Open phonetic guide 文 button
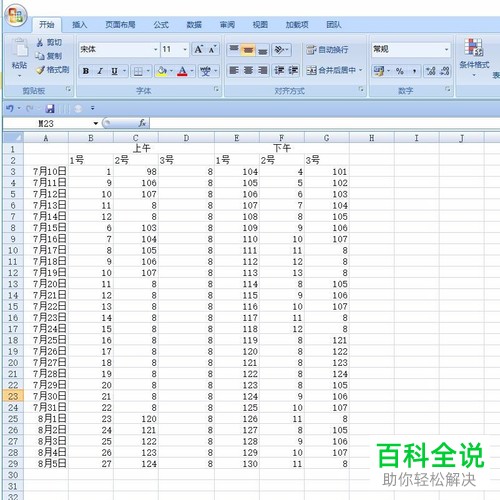500x500 pixels. [205, 71]
